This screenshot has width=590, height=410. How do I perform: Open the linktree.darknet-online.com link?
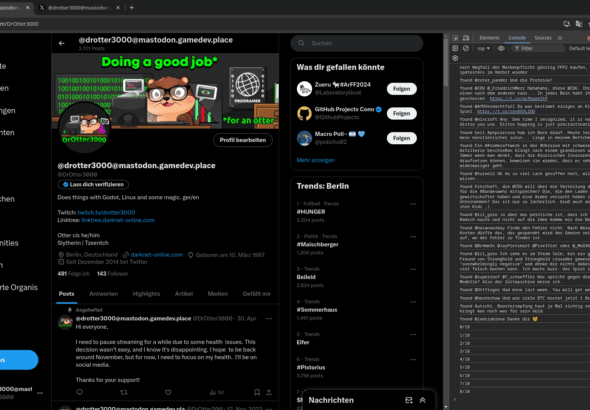click(x=118, y=220)
